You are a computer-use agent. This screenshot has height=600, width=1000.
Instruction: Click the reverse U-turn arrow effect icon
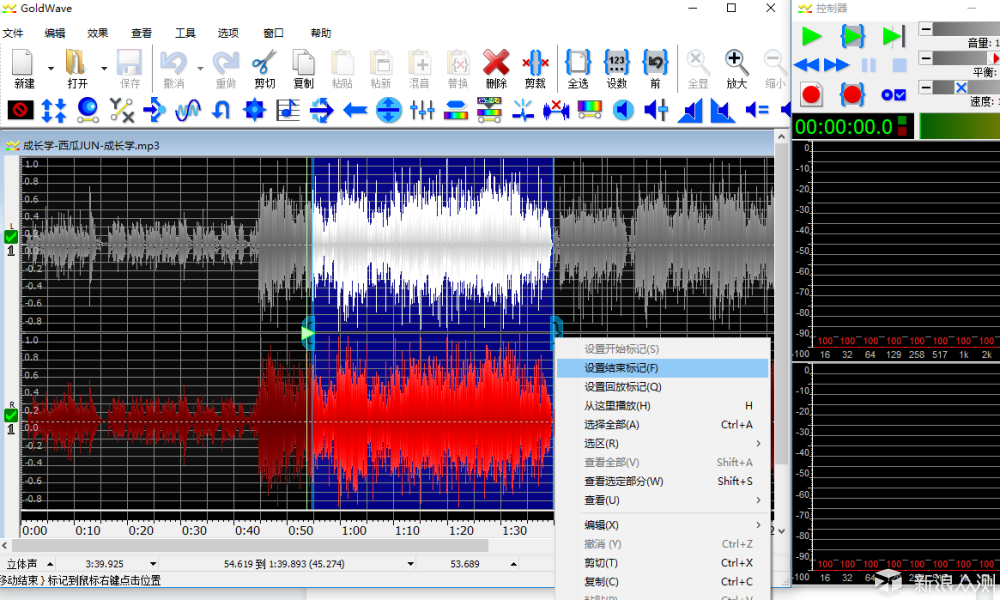click(x=221, y=110)
